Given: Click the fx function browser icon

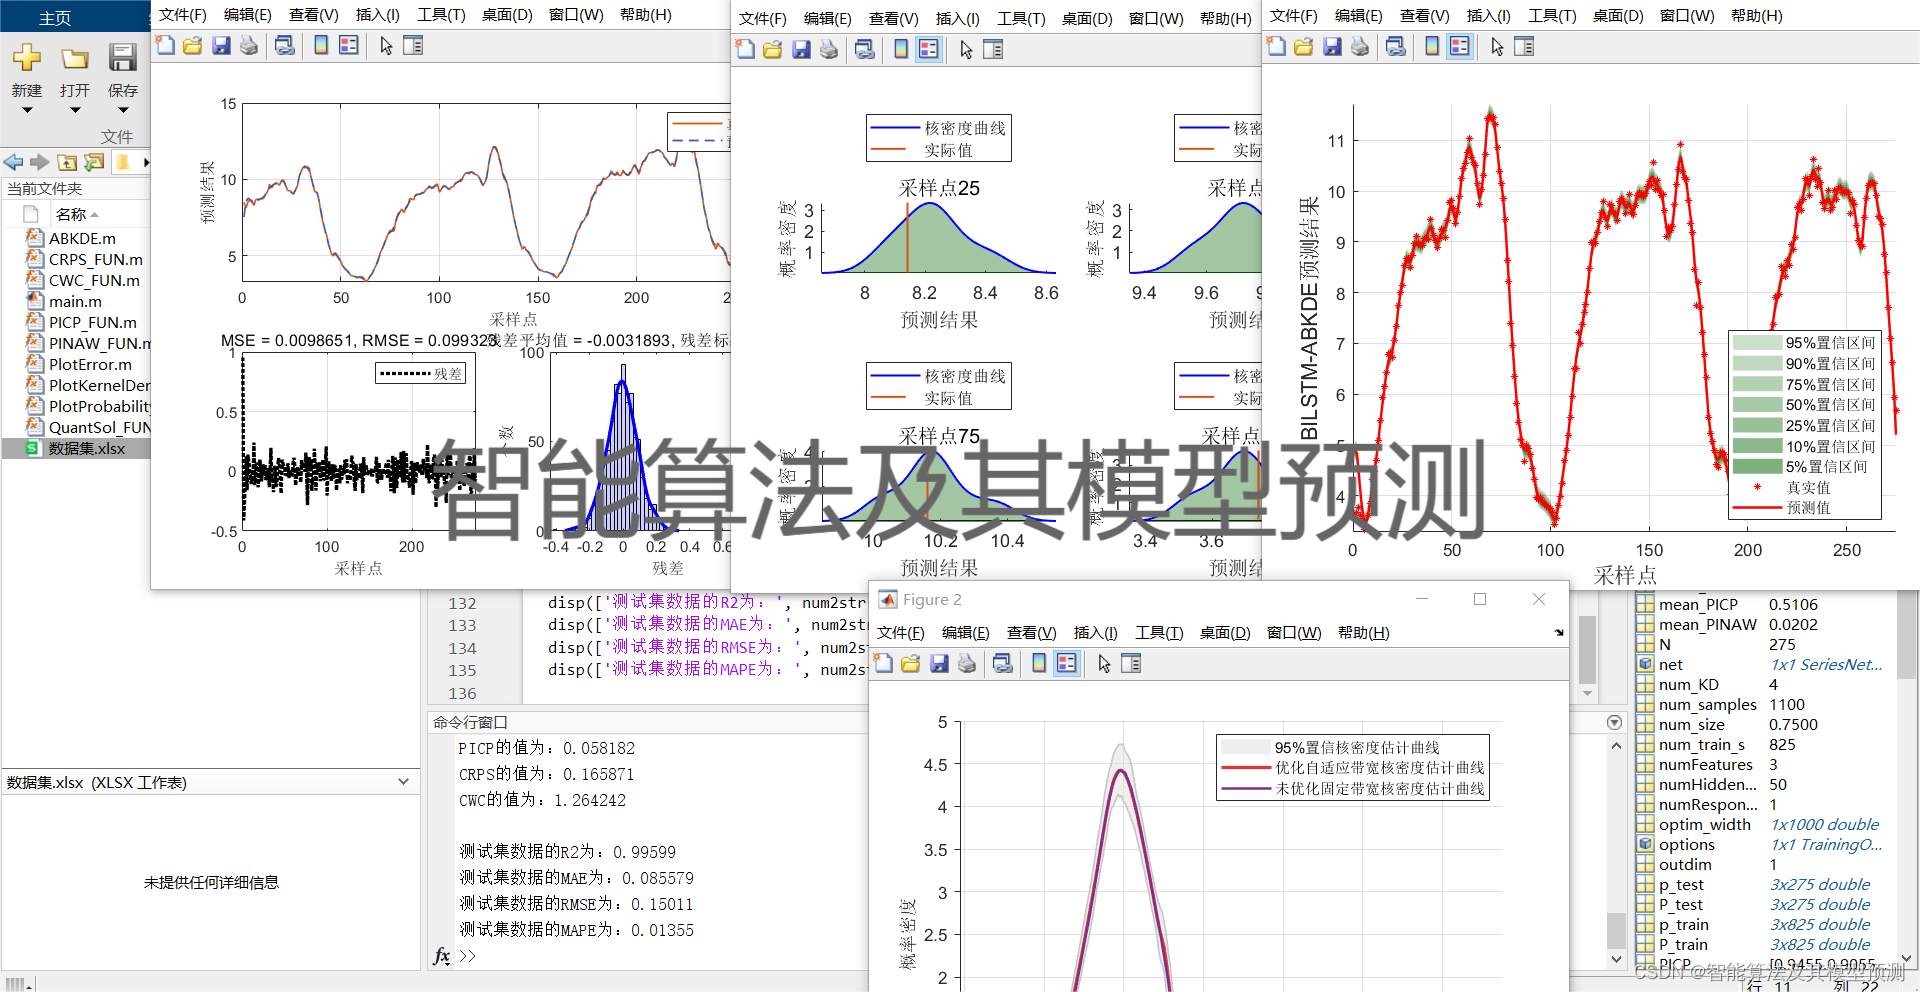Looking at the screenshot, I should pyautogui.click(x=441, y=956).
